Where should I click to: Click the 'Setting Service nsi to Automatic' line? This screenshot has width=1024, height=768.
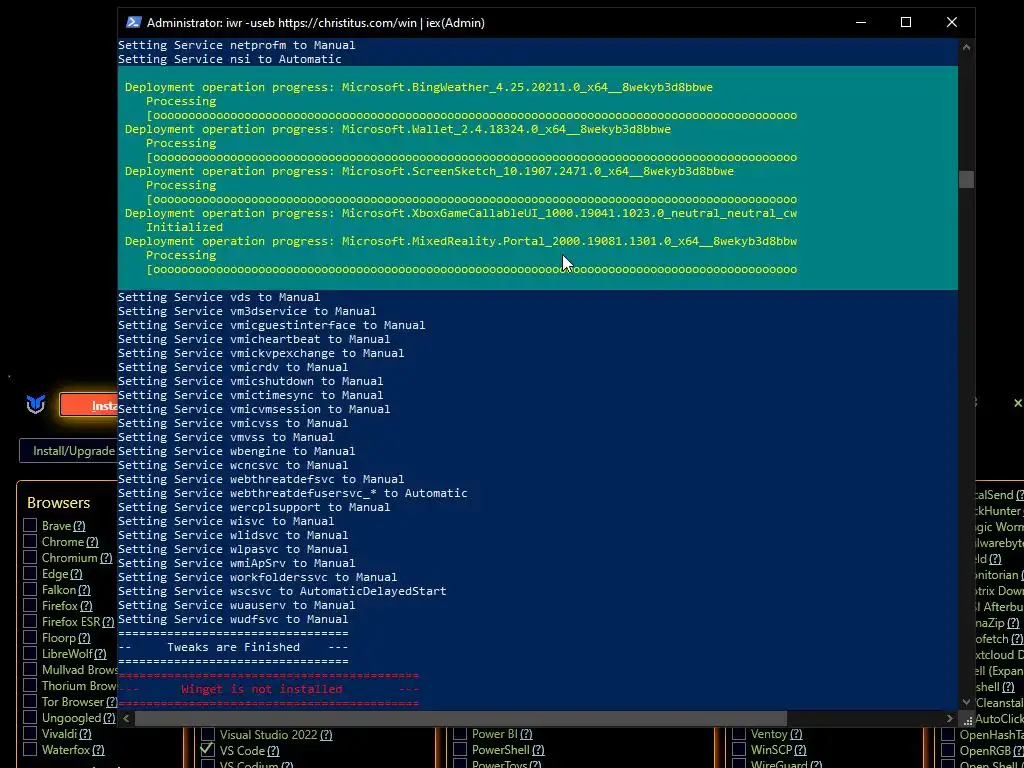pyautogui.click(x=230, y=59)
